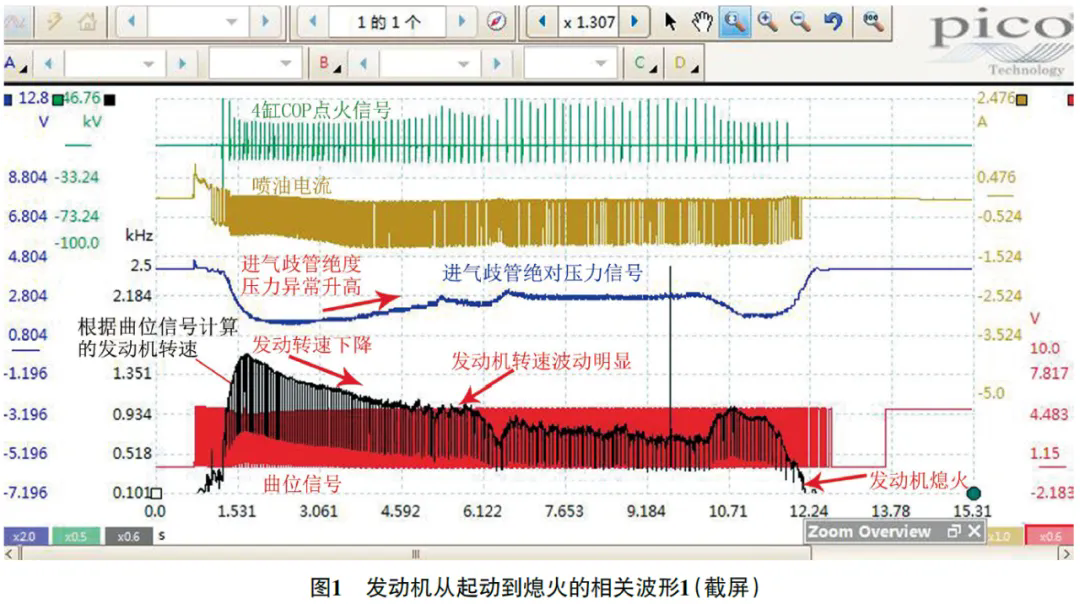Viewport: 1080px width, 604px height.
Task: Click the '曲位信号' label
Action: [x=303, y=484]
